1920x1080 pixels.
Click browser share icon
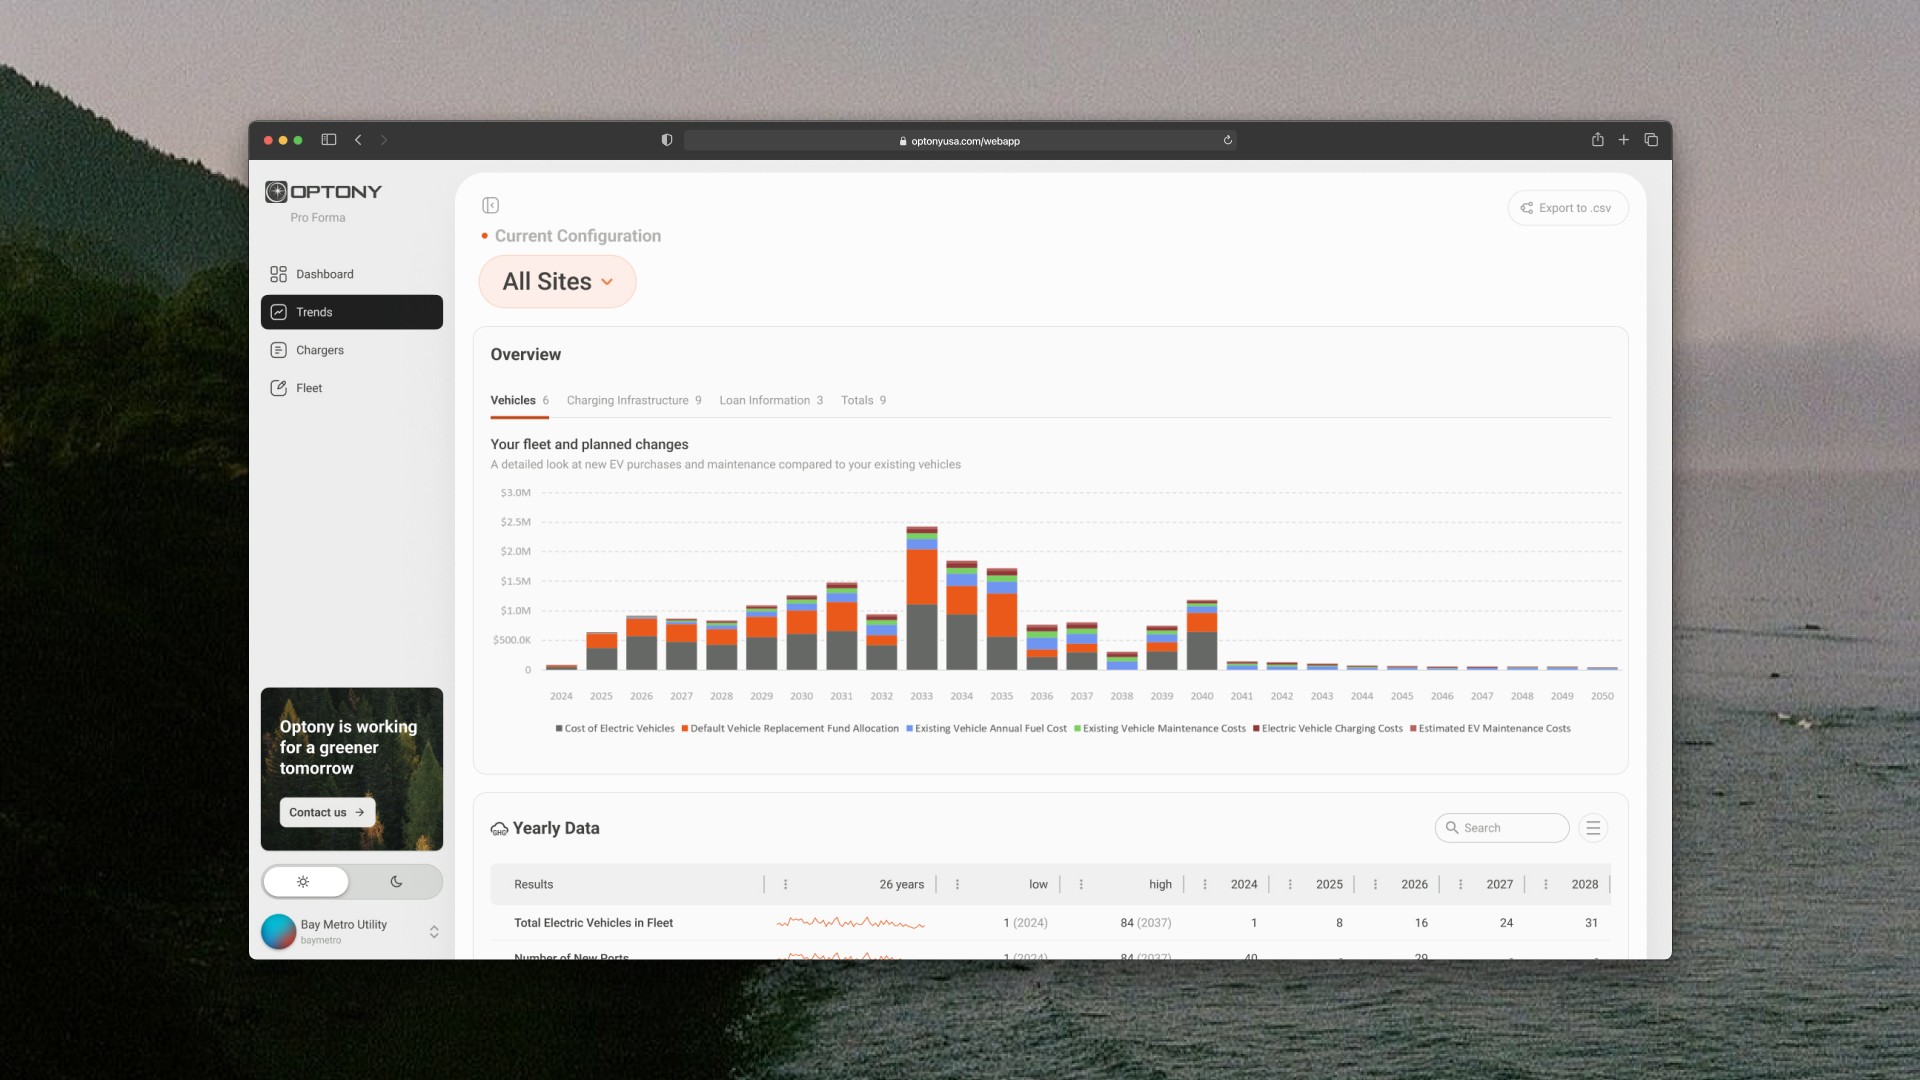[x=1597, y=140]
